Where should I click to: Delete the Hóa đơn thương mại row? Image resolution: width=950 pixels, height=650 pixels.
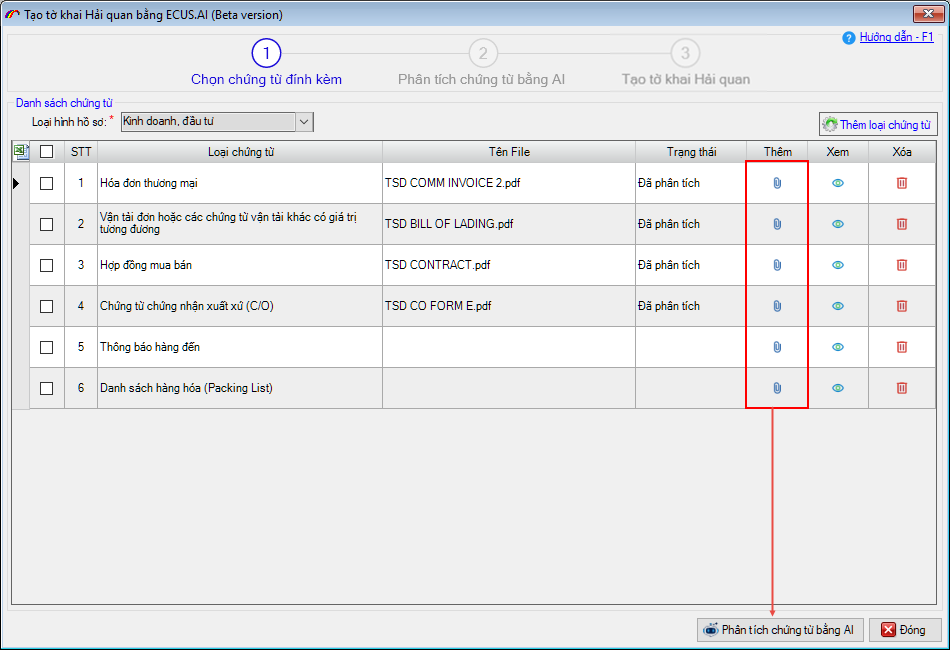(x=901, y=183)
